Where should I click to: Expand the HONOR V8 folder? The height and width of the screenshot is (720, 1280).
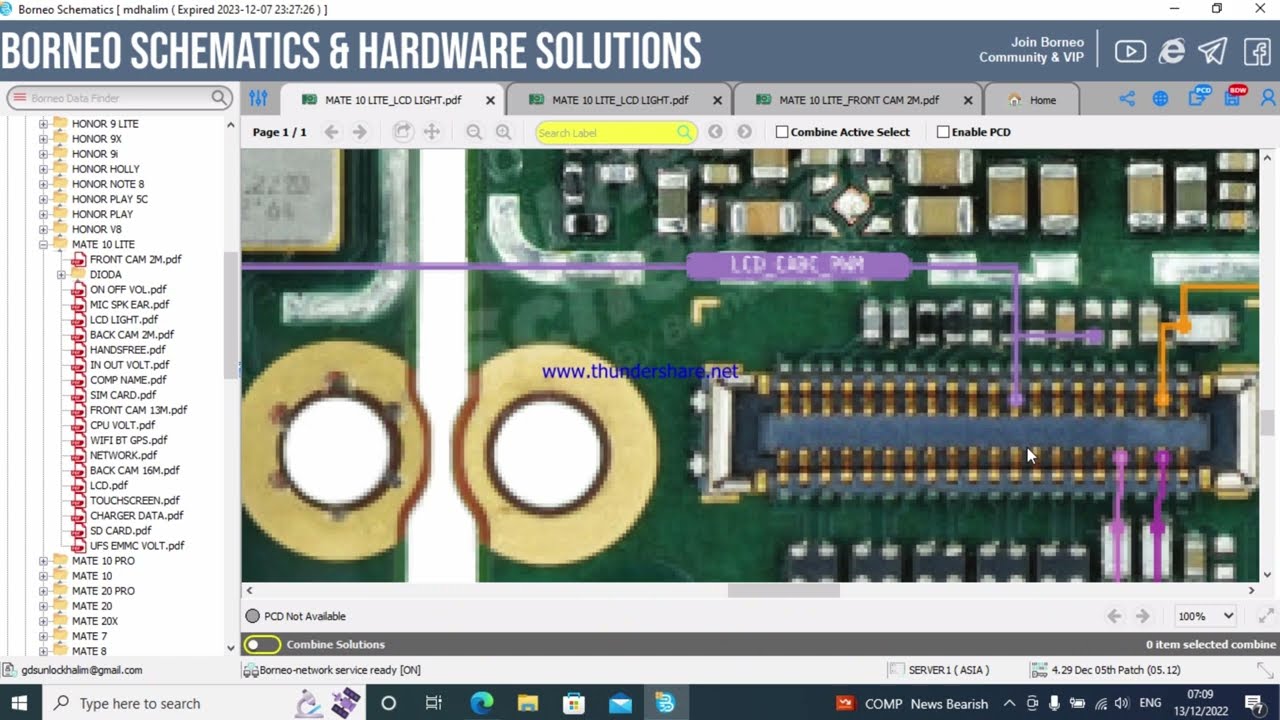[43, 230]
